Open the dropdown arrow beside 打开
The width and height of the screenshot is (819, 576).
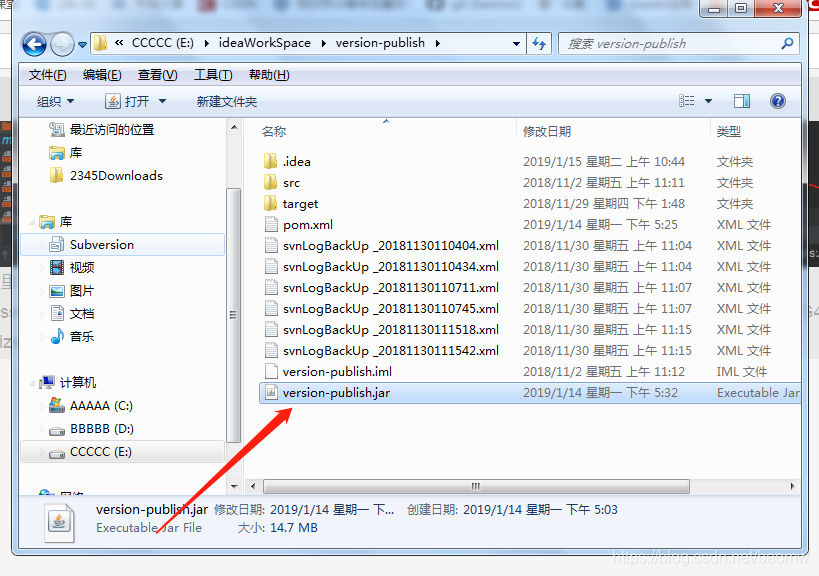(x=162, y=101)
